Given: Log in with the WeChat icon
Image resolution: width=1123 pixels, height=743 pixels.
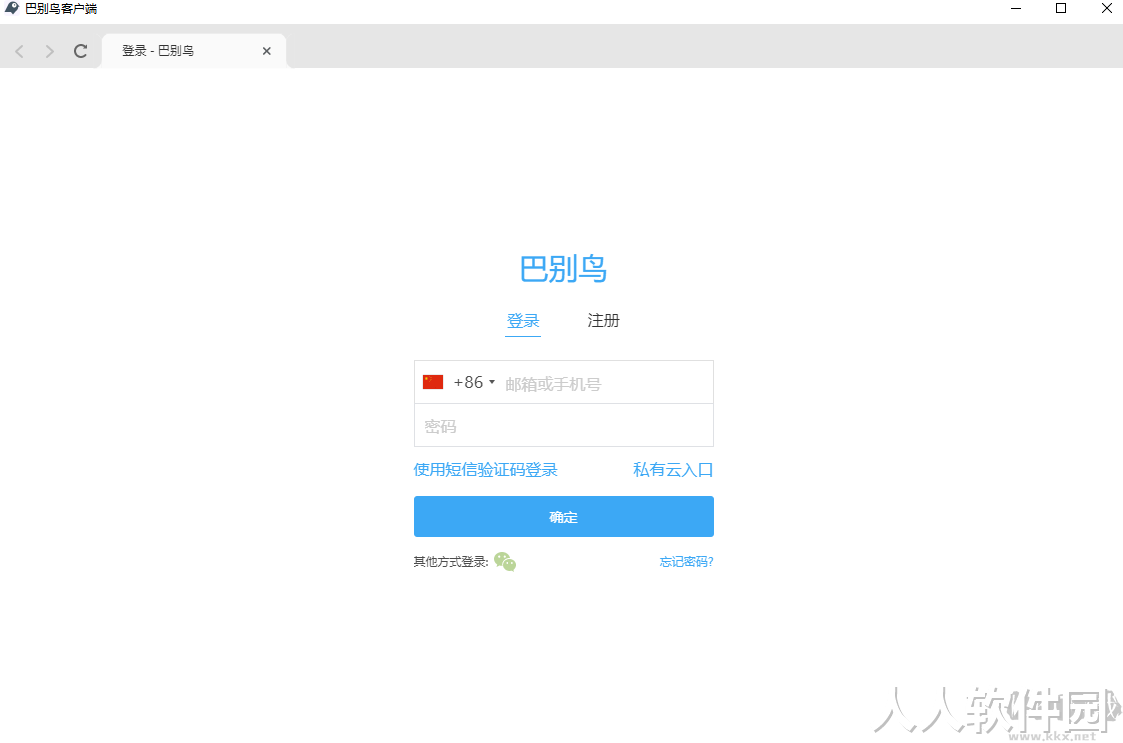Looking at the screenshot, I should (505, 562).
